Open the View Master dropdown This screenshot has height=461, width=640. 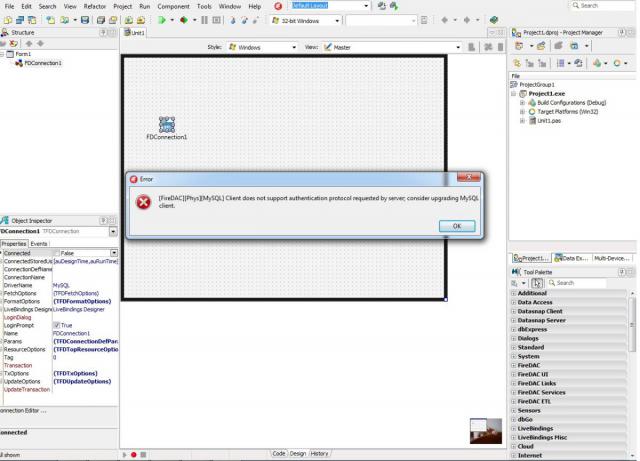(458, 47)
